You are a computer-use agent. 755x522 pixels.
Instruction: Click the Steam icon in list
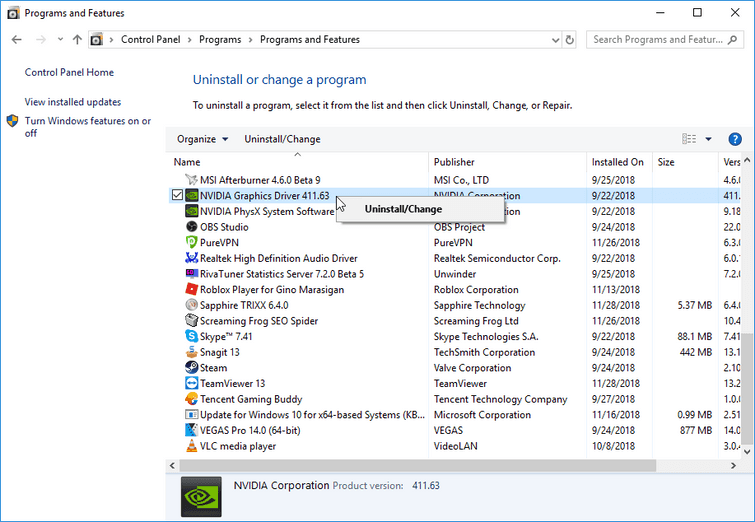pos(192,368)
